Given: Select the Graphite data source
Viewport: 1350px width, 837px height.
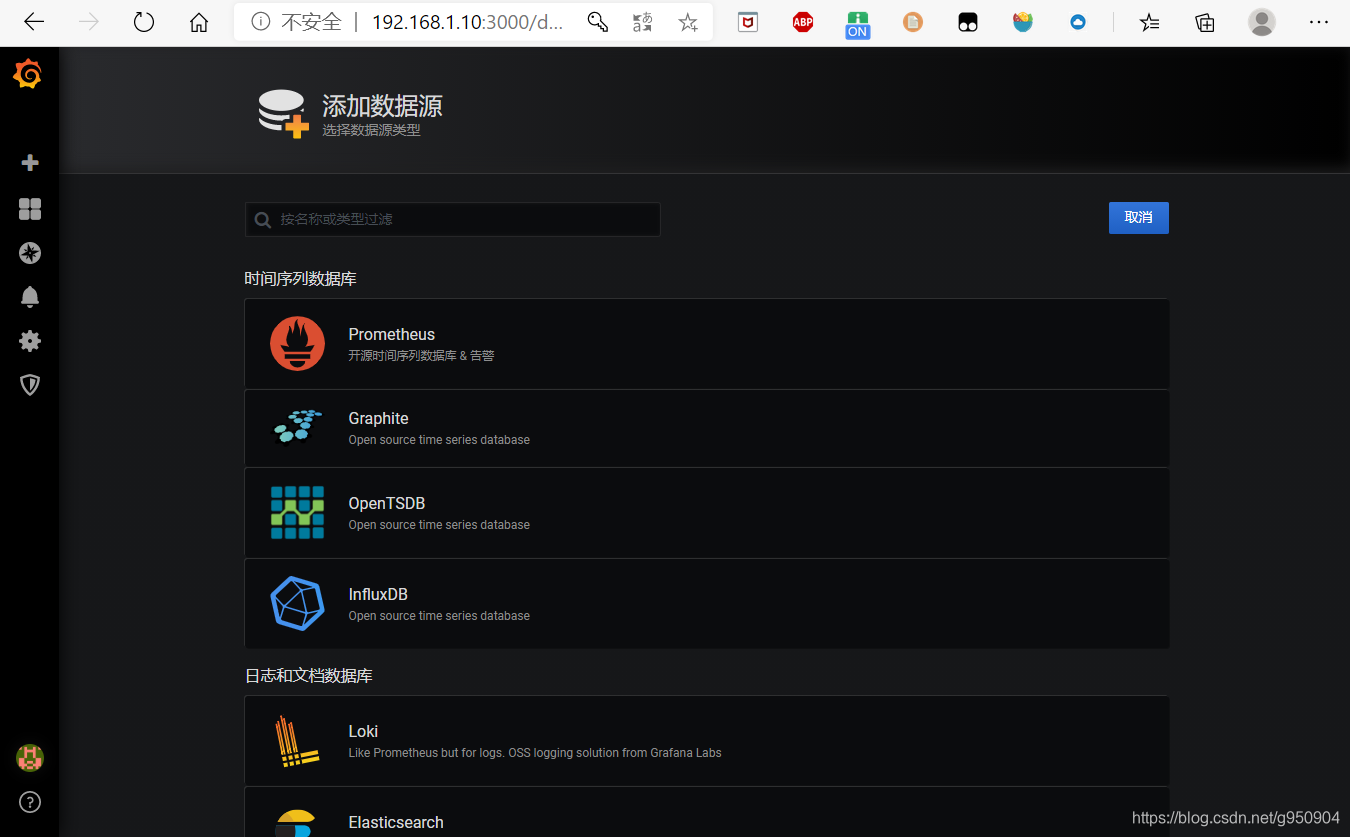Looking at the screenshot, I should point(707,428).
